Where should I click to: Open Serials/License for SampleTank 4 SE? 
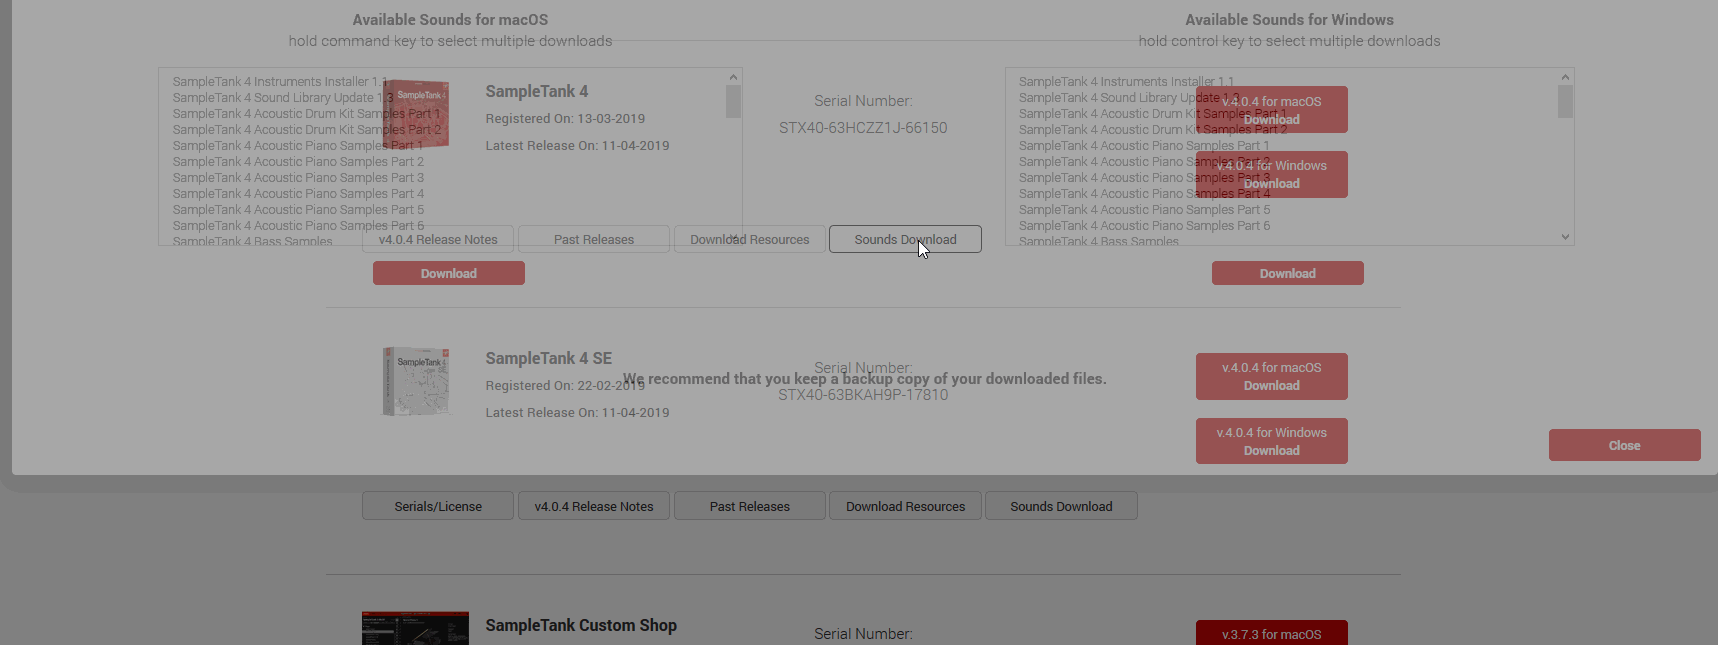438,506
